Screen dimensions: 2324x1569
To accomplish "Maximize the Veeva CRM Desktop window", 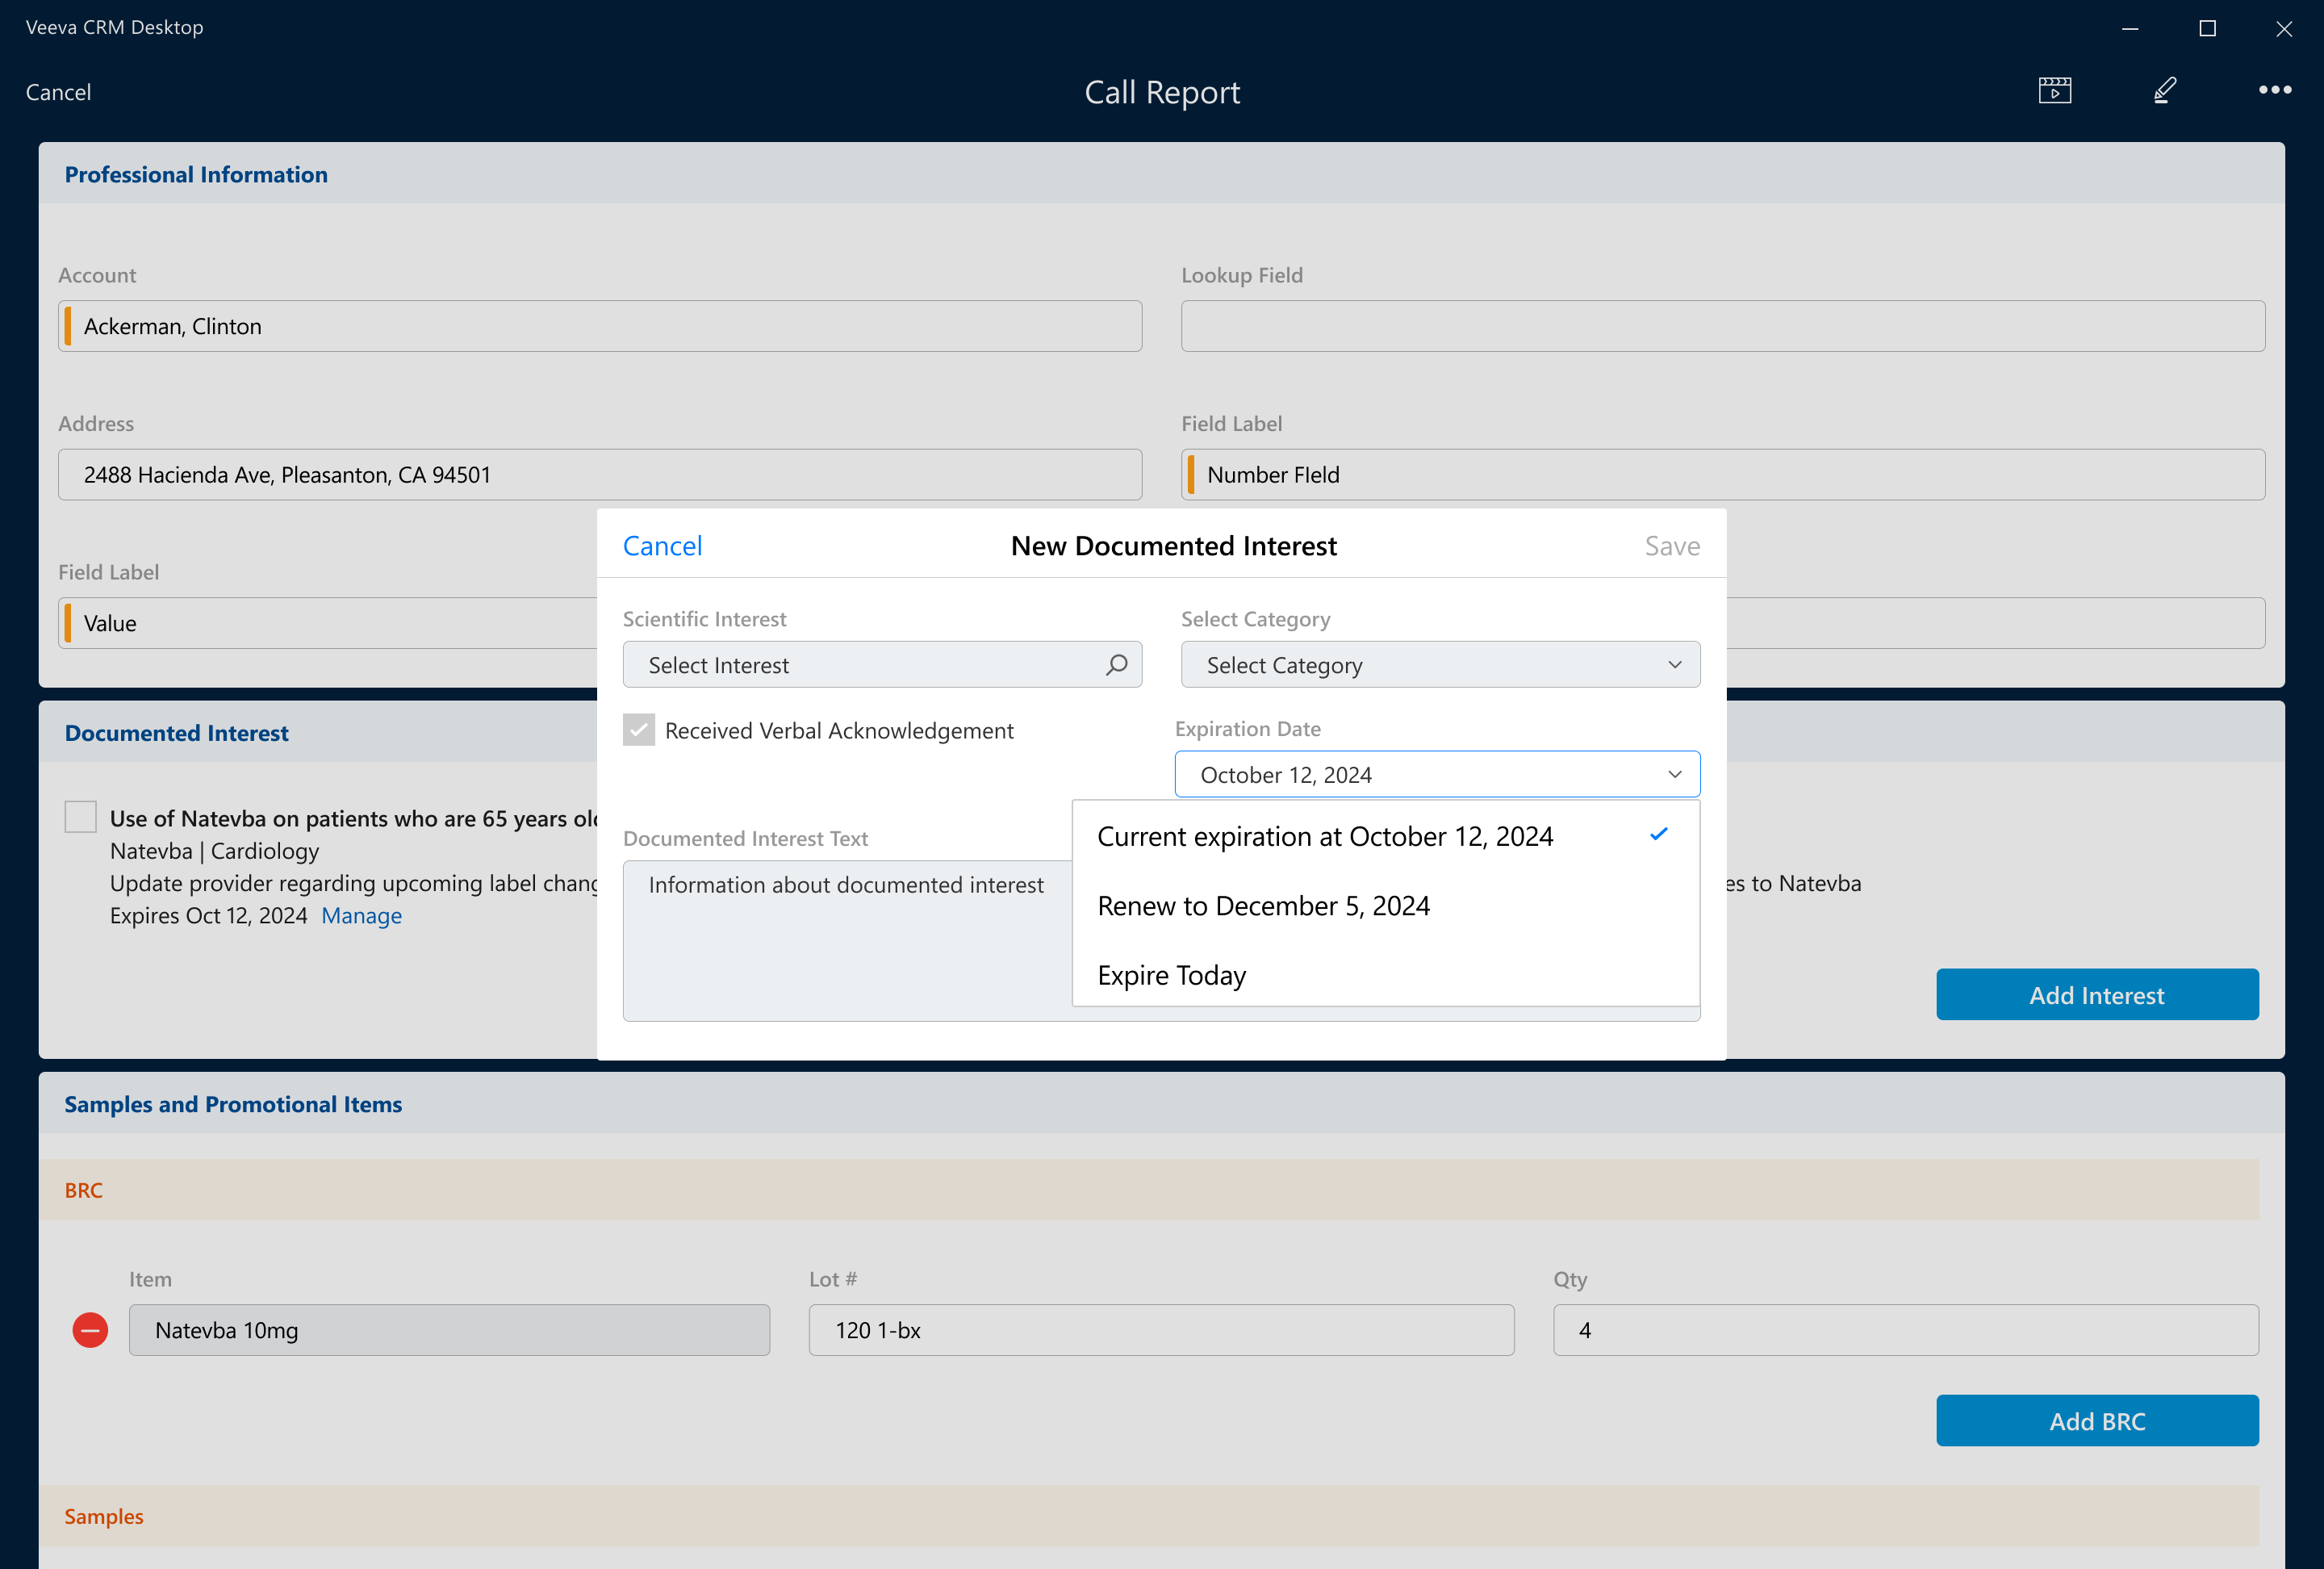I will click(2207, 28).
